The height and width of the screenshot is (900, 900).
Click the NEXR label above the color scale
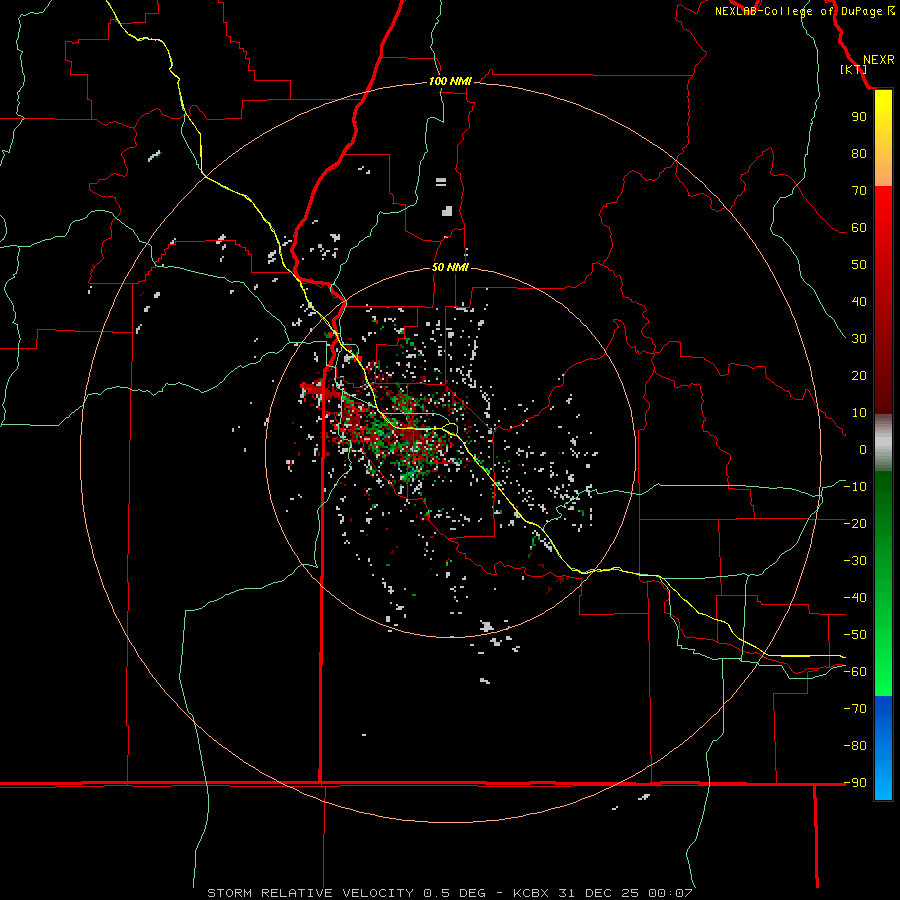click(878, 60)
